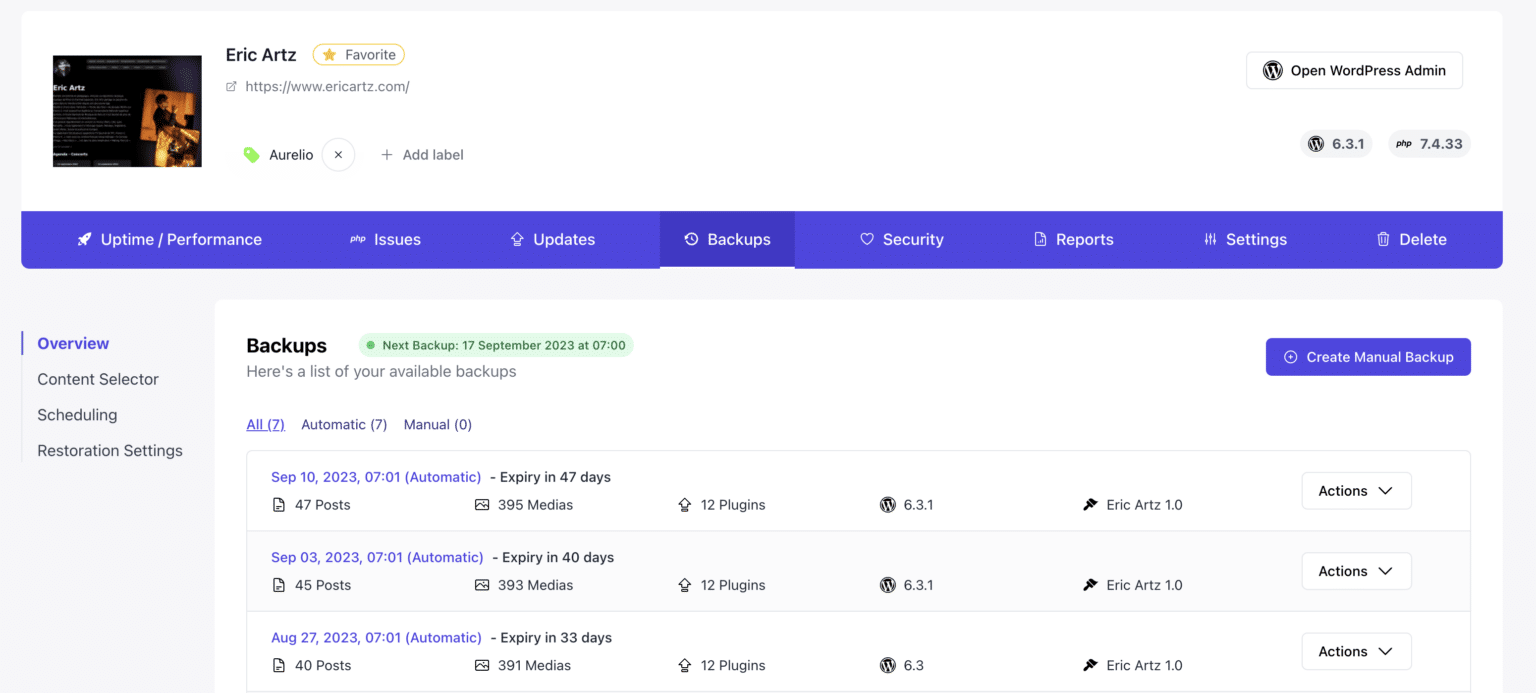The width and height of the screenshot is (1536, 693).
Task: Open the Settings tab with sliders icon
Action: (x=1245, y=240)
